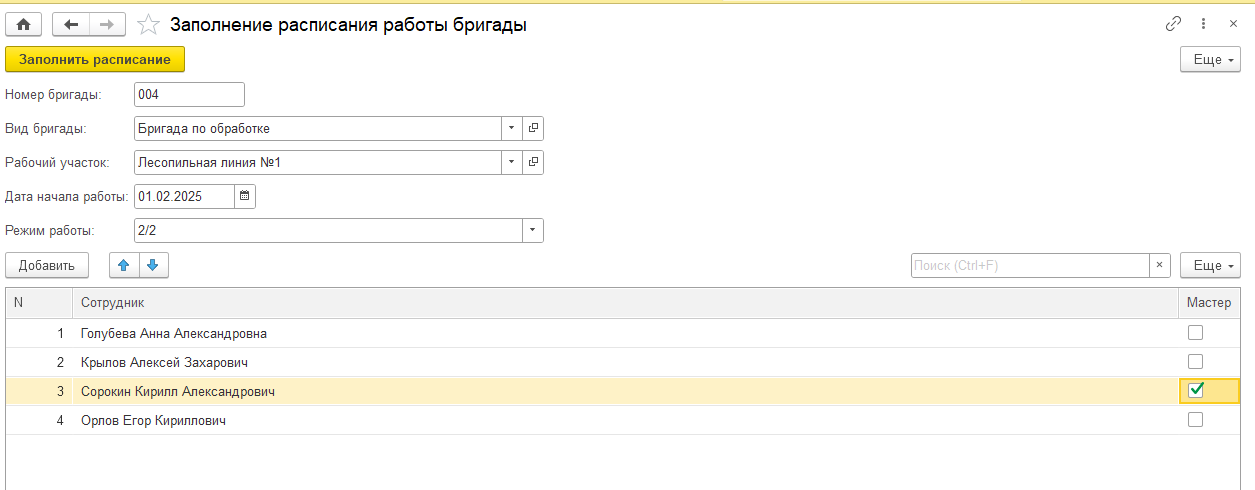This screenshot has width=1255, height=490.
Task: Copy link using the chain icon
Action: (x=1173, y=24)
